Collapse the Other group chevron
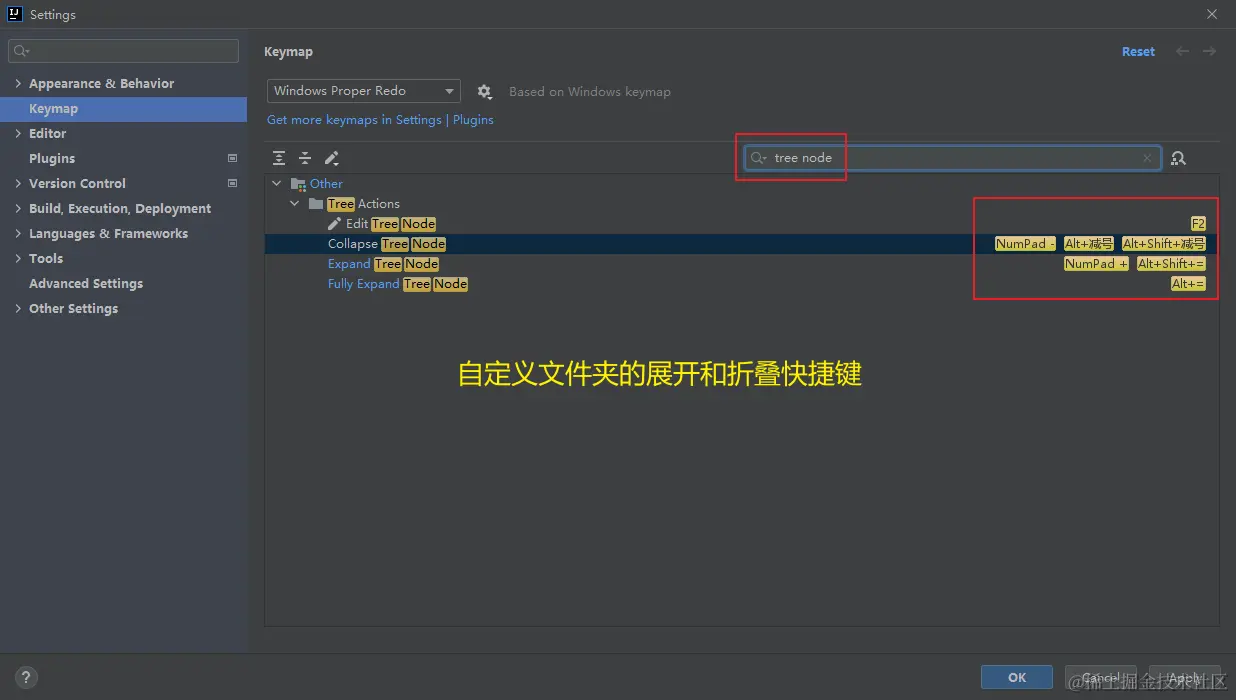This screenshot has width=1236, height=700. [277, 184]
